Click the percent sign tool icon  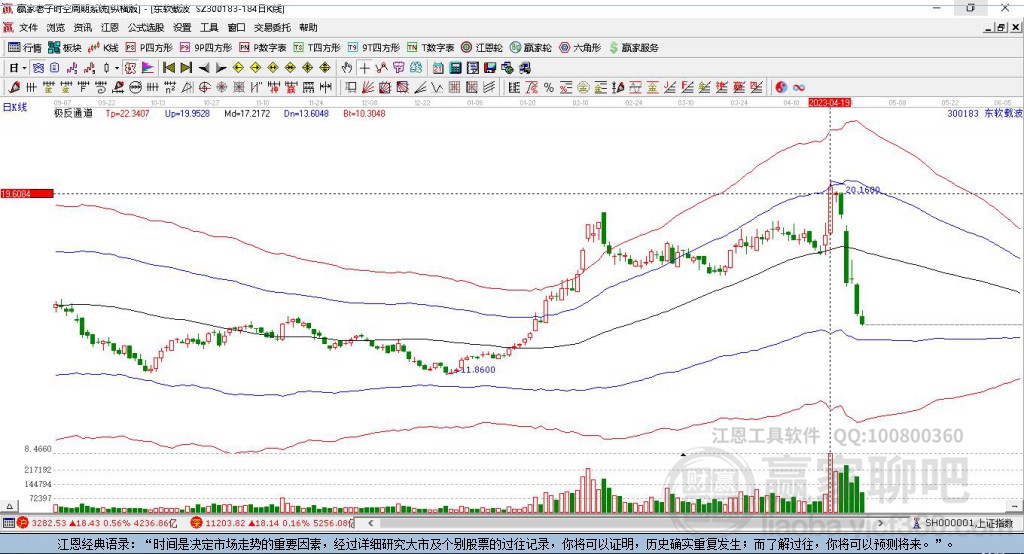tap(549, 88)
